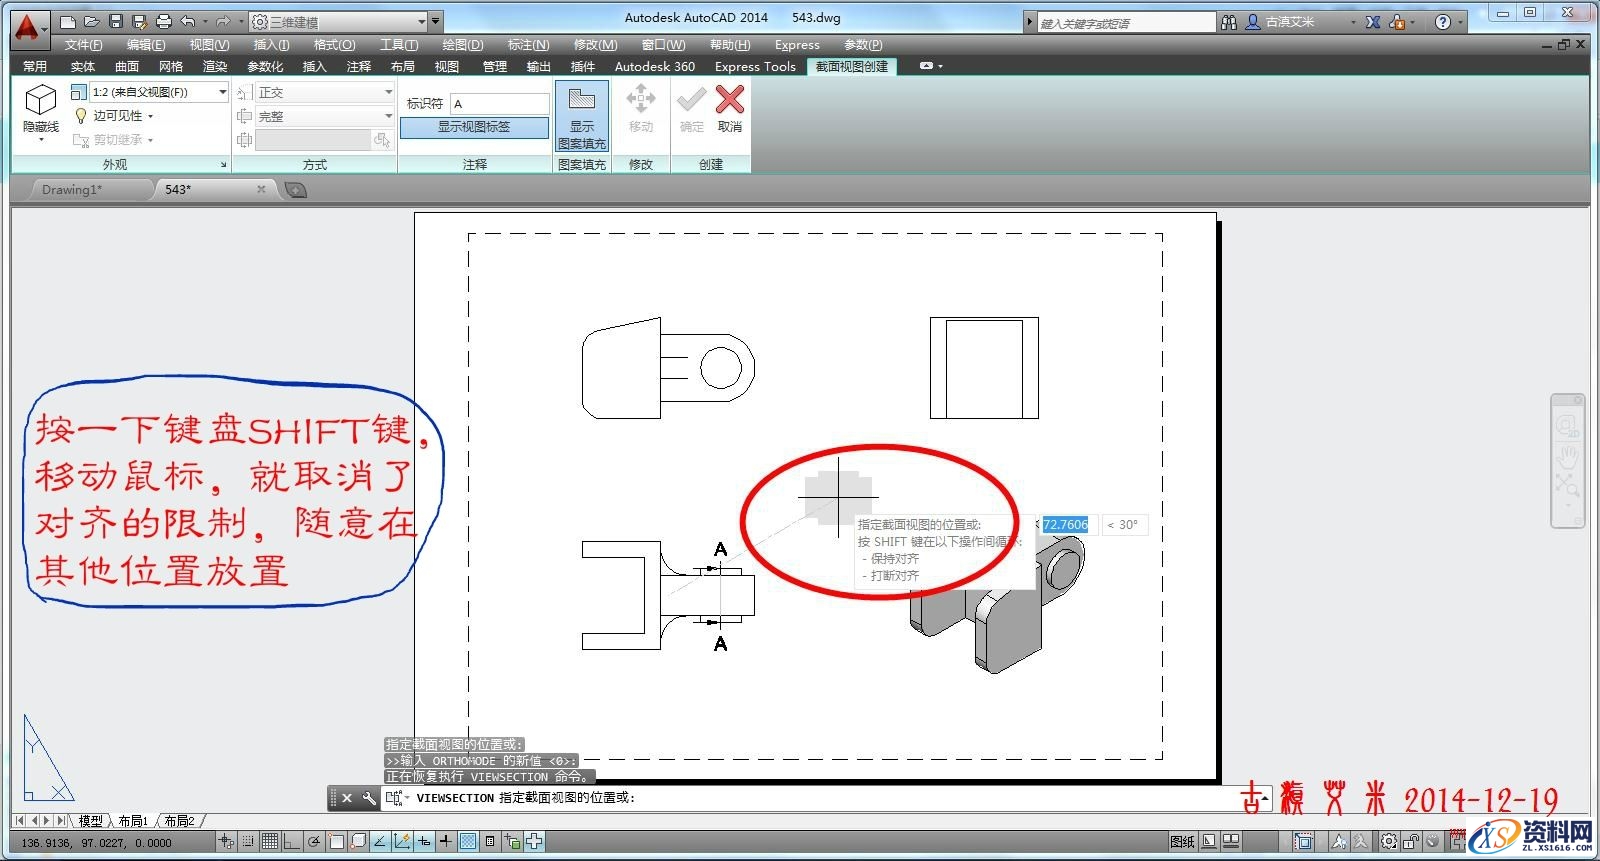This screenshot has height=861, width=1600.
Task: Click the red 取消 cancel icon
Action: click(x=730, y=101)
